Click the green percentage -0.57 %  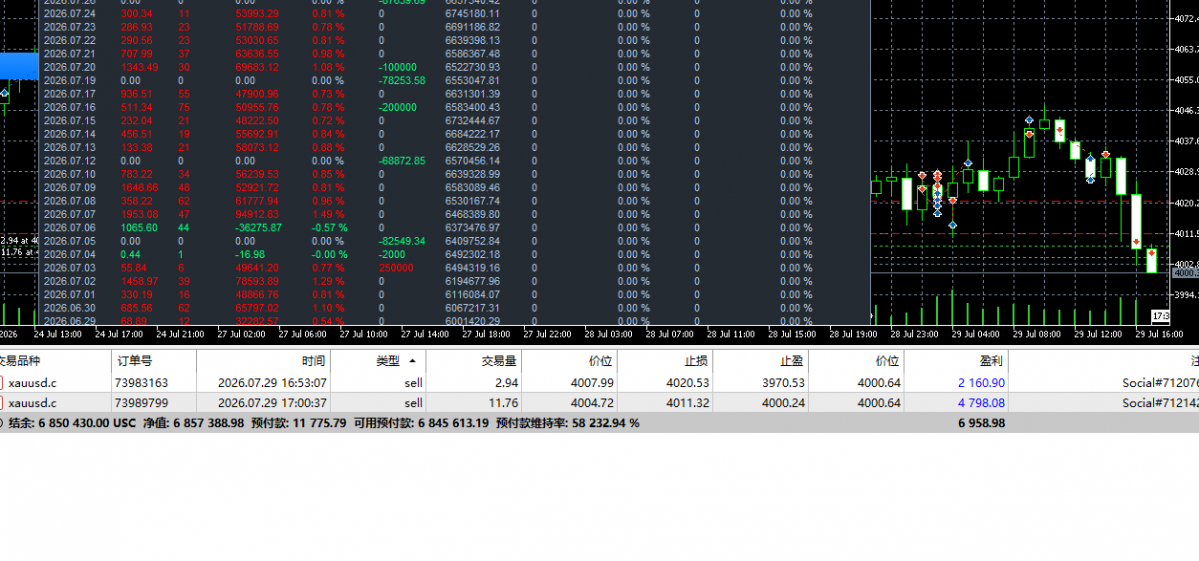pyautogui.click(x=330, y=228)
